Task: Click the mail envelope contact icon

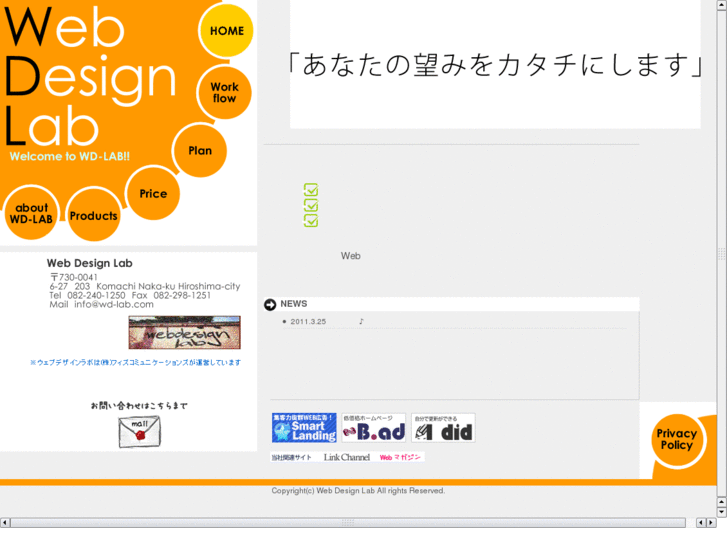Action: click(140, 431)
